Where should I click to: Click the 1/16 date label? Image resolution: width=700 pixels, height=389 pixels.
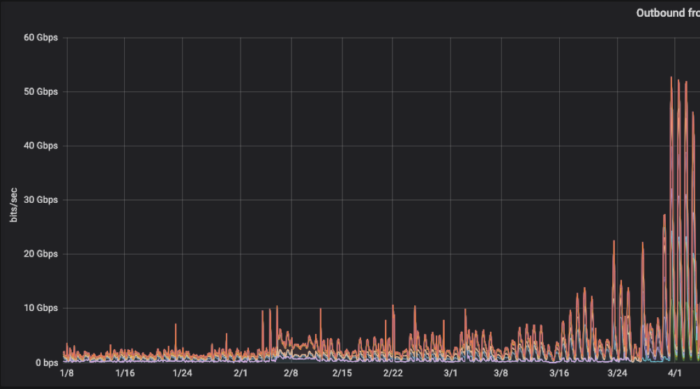125,373
